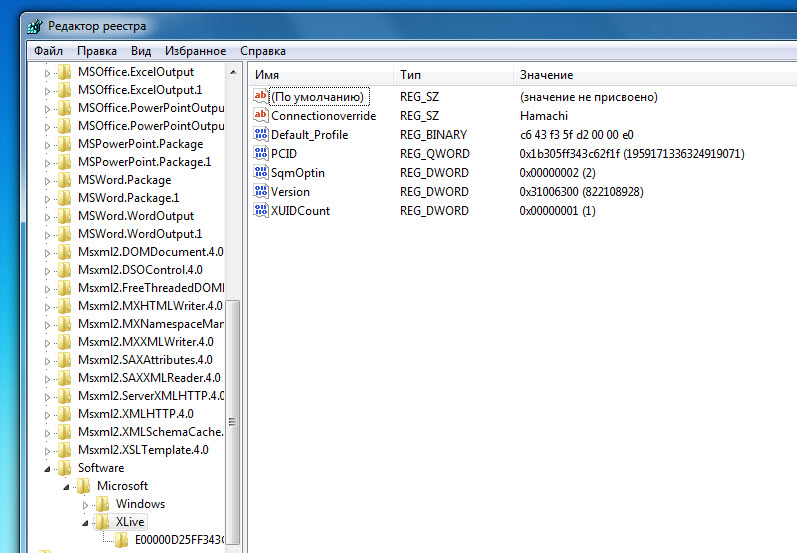Expand the MSWord.Package.1 key
797x553 pixels.
[47, 199]
